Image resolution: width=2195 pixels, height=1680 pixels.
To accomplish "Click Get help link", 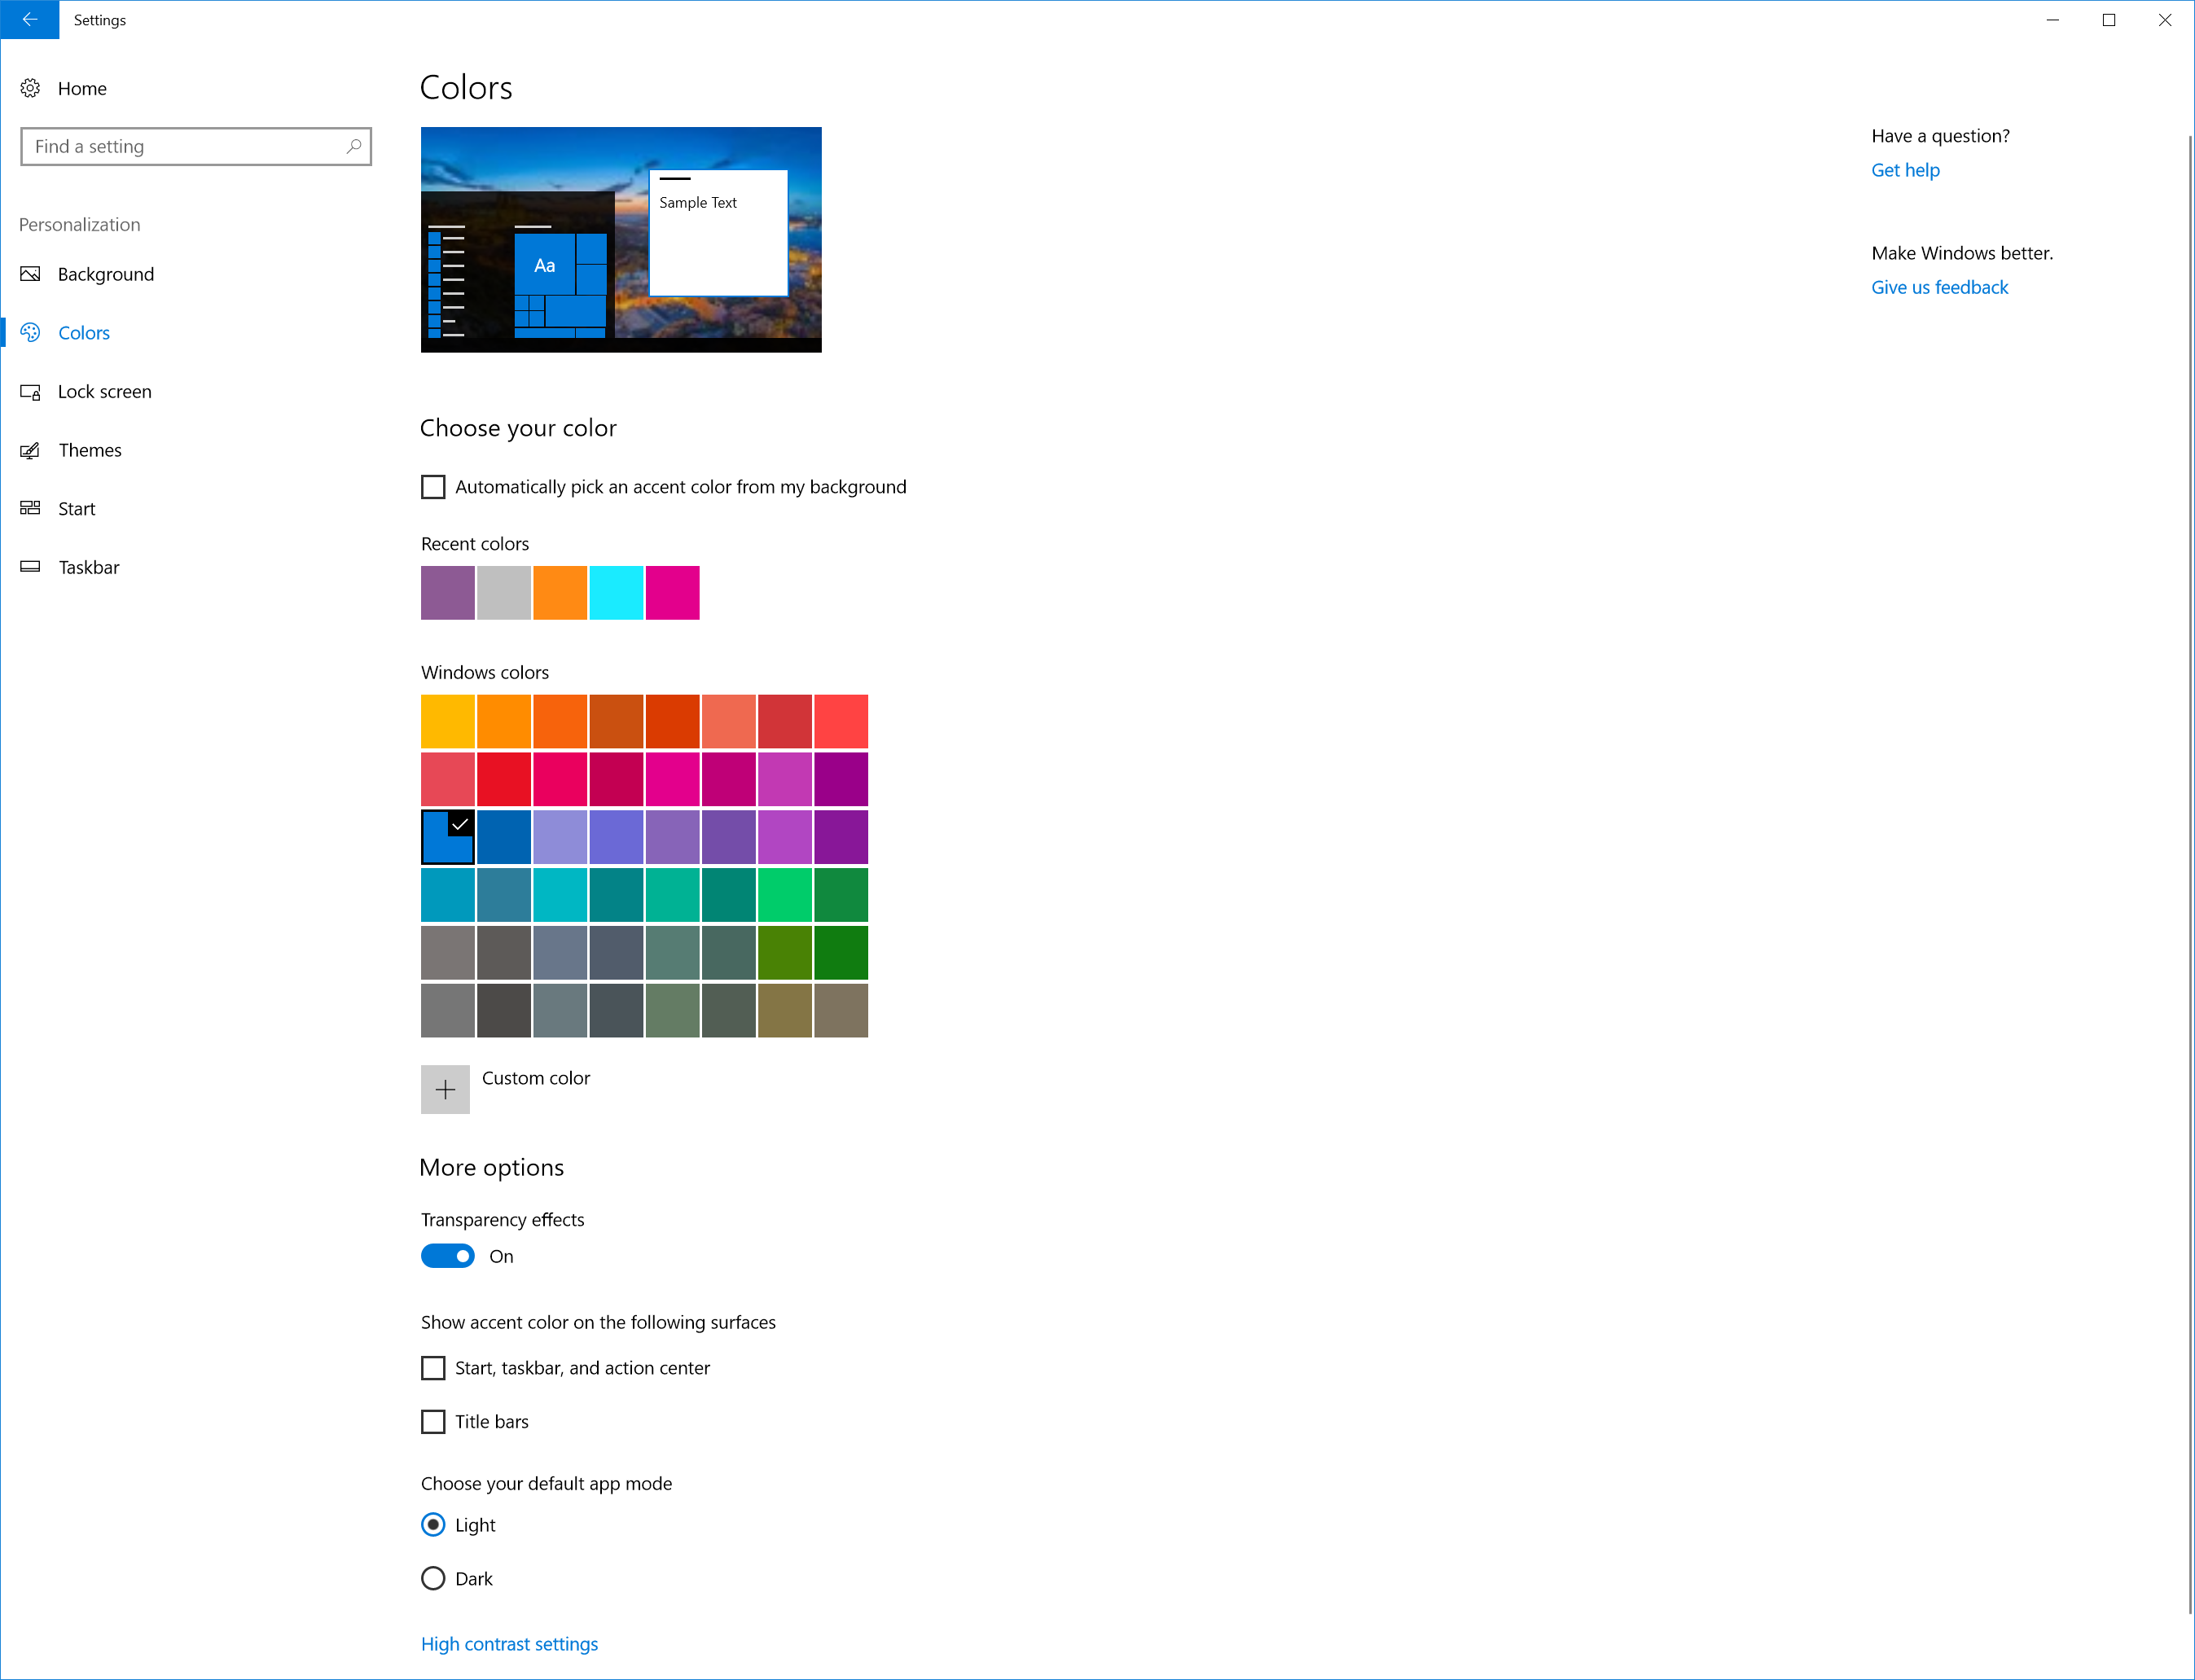I will tap(1904, 169).
